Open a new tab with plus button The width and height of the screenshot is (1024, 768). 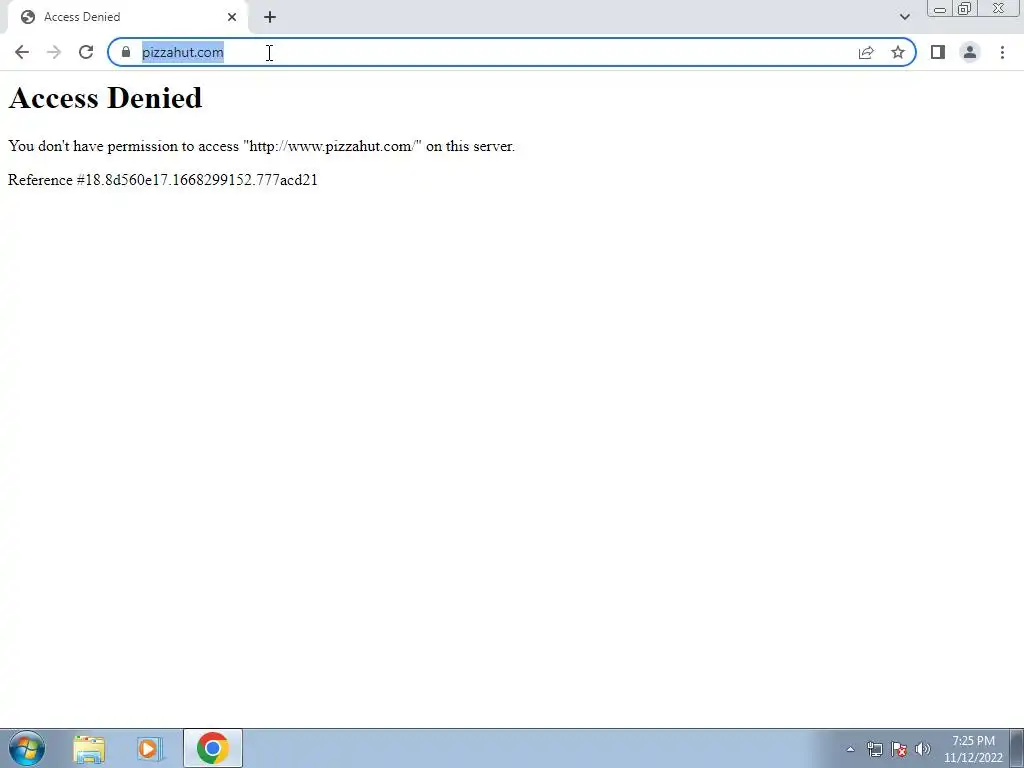pos(270,17)
